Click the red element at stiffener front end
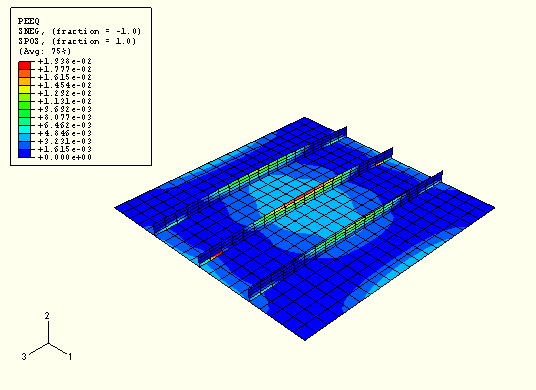Image resolution: width=536 pixels, height=390 pixels. click(216, 254)
